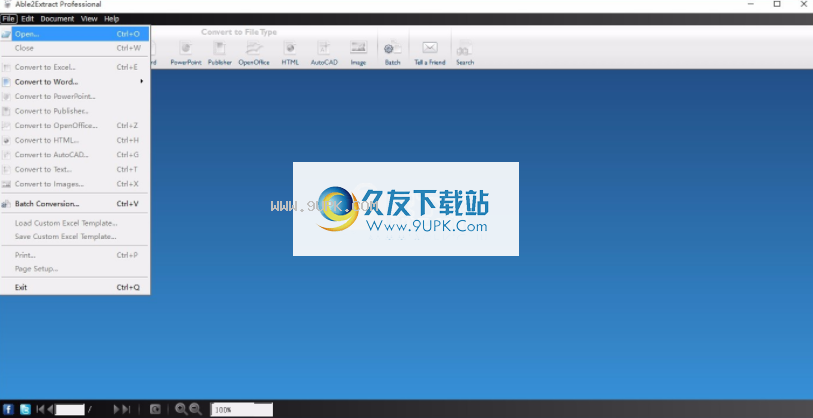Expand the Convert to Word submenu arrow

142,81
